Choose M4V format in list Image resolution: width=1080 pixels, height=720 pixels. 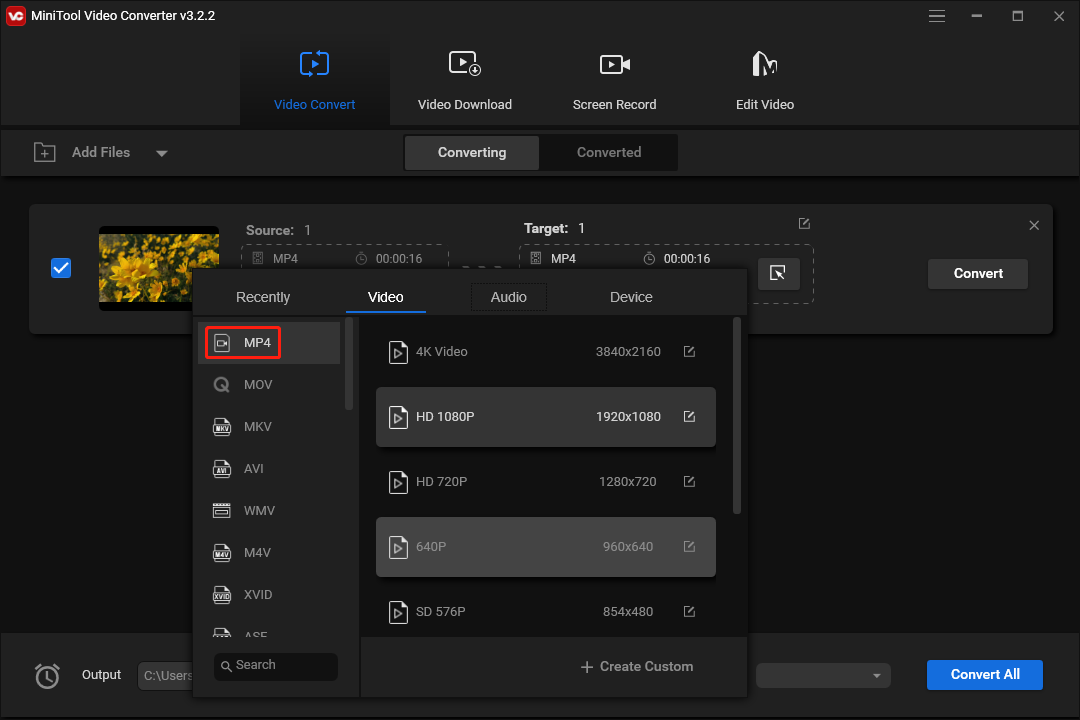(269, 553)
